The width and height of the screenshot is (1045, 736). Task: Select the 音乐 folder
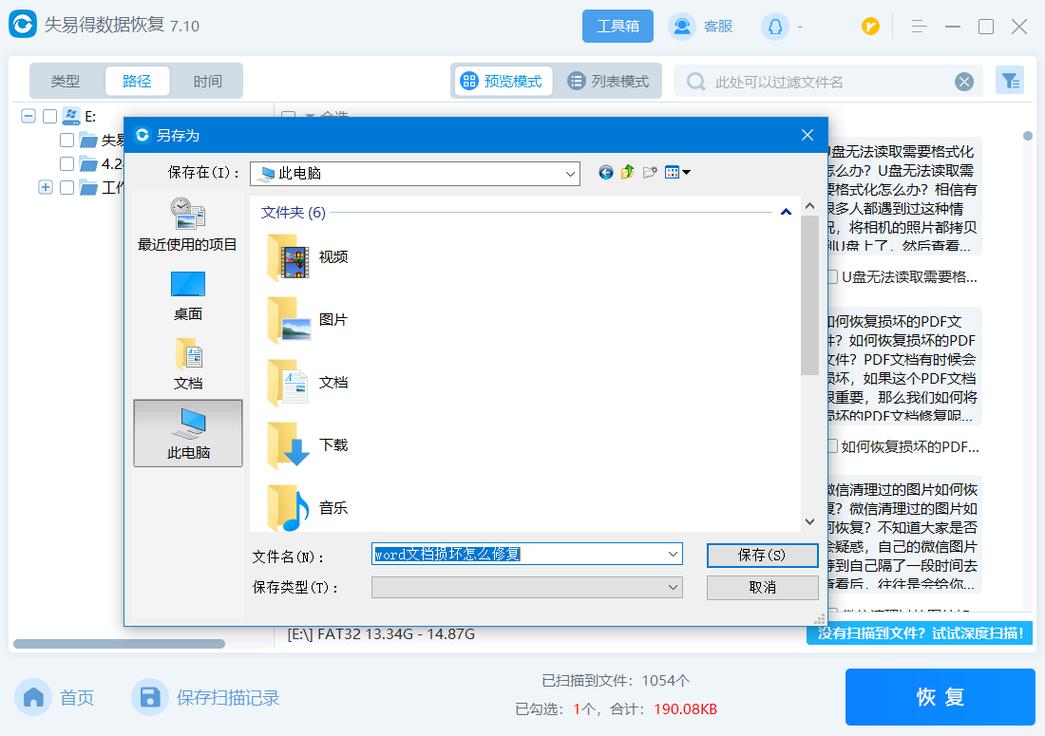307,507
